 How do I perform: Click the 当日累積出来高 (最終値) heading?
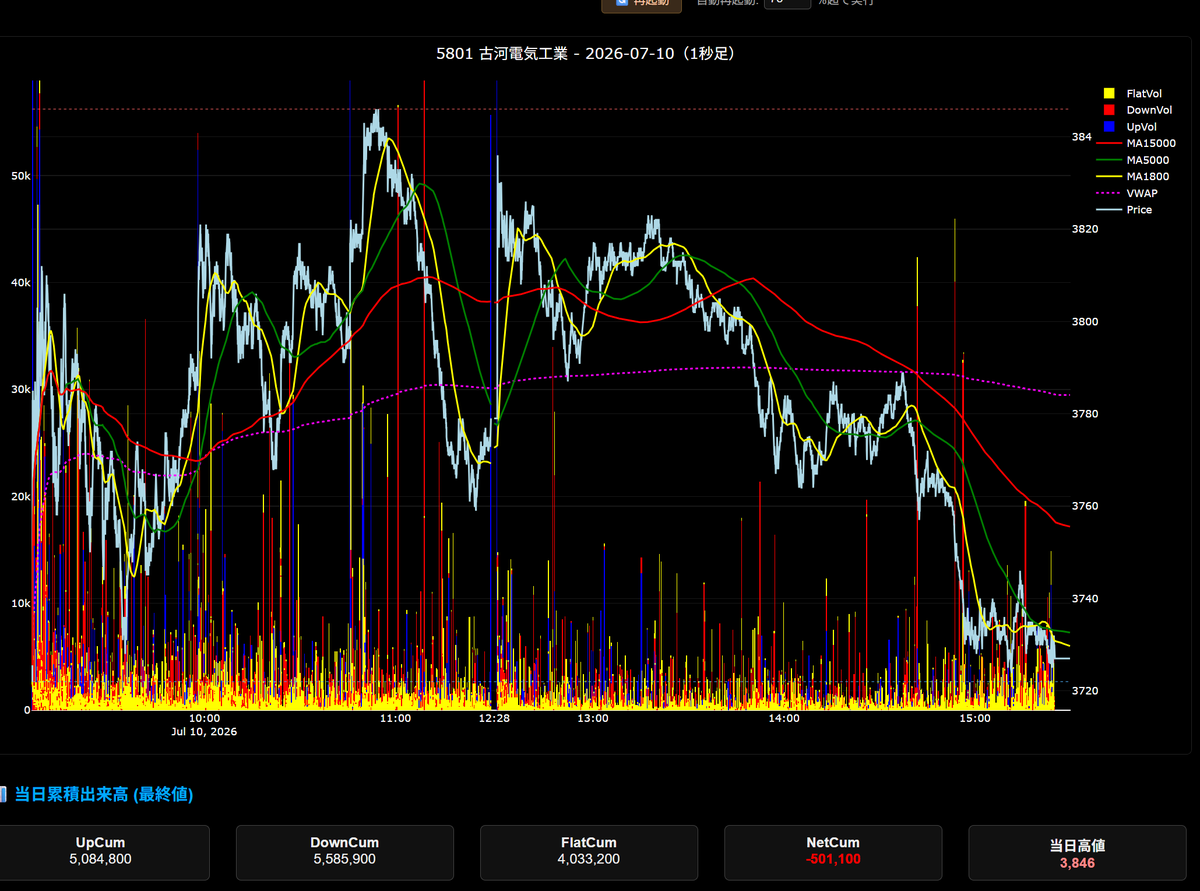click(x=104, y=795)
